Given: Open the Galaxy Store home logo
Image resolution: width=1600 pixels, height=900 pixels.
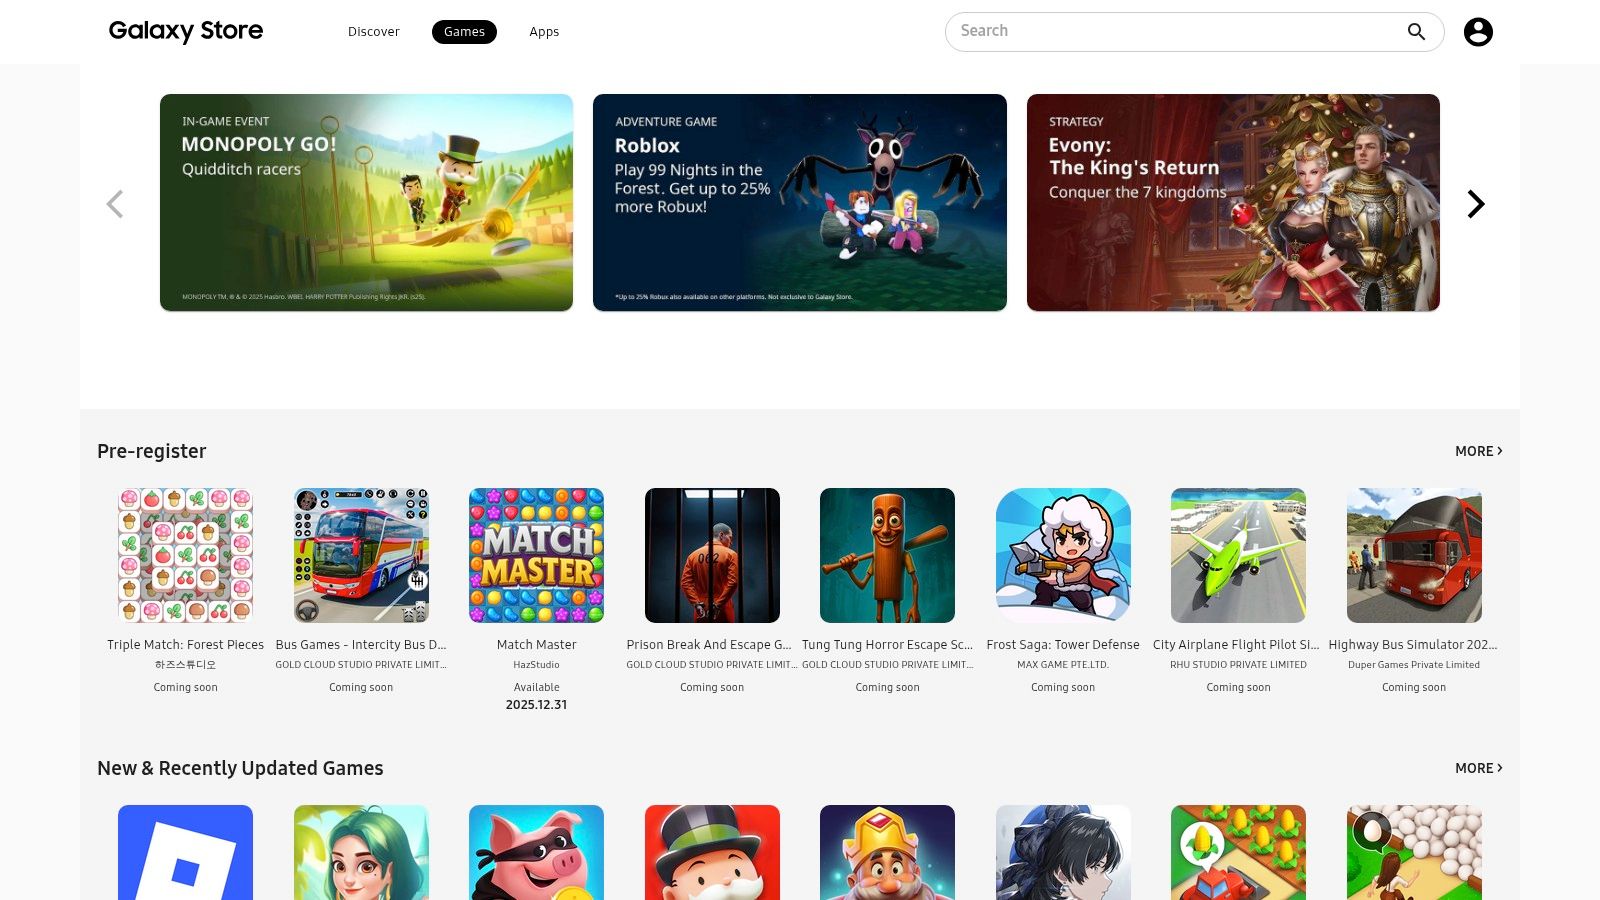Looking at the screenshot, I should pyautogui.click(x=186, y=31).
